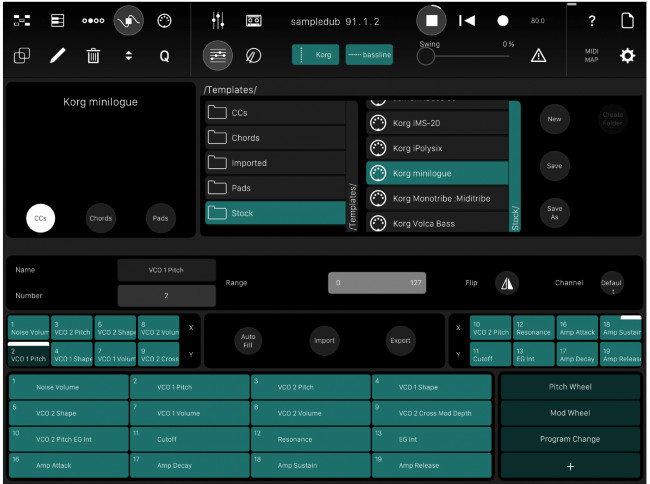Click the record circle button
The height and width of the screenshot is (484, 650).
(x=502, y=20)
